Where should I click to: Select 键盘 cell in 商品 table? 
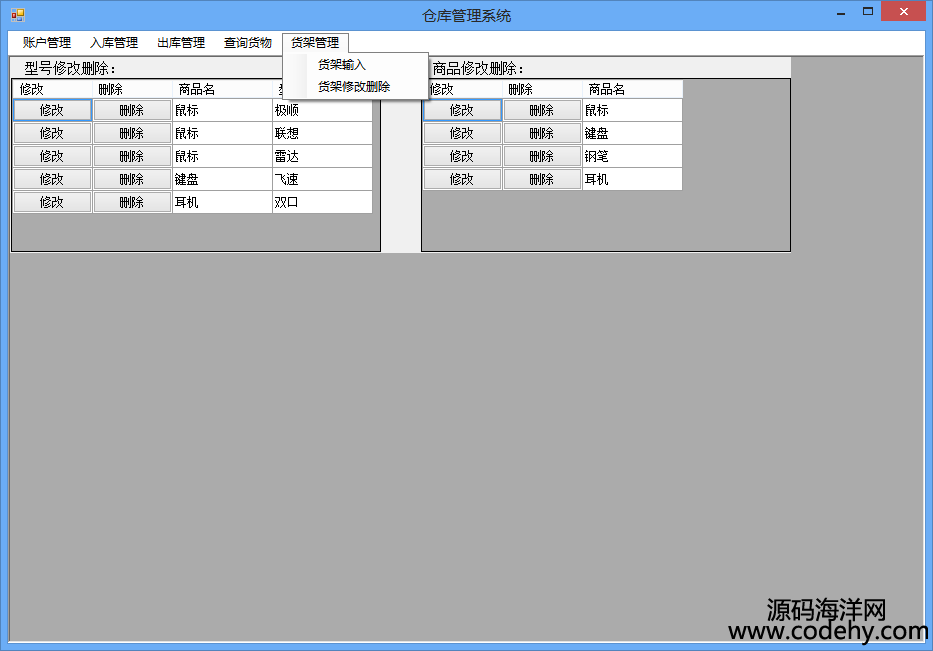[632, 133]
